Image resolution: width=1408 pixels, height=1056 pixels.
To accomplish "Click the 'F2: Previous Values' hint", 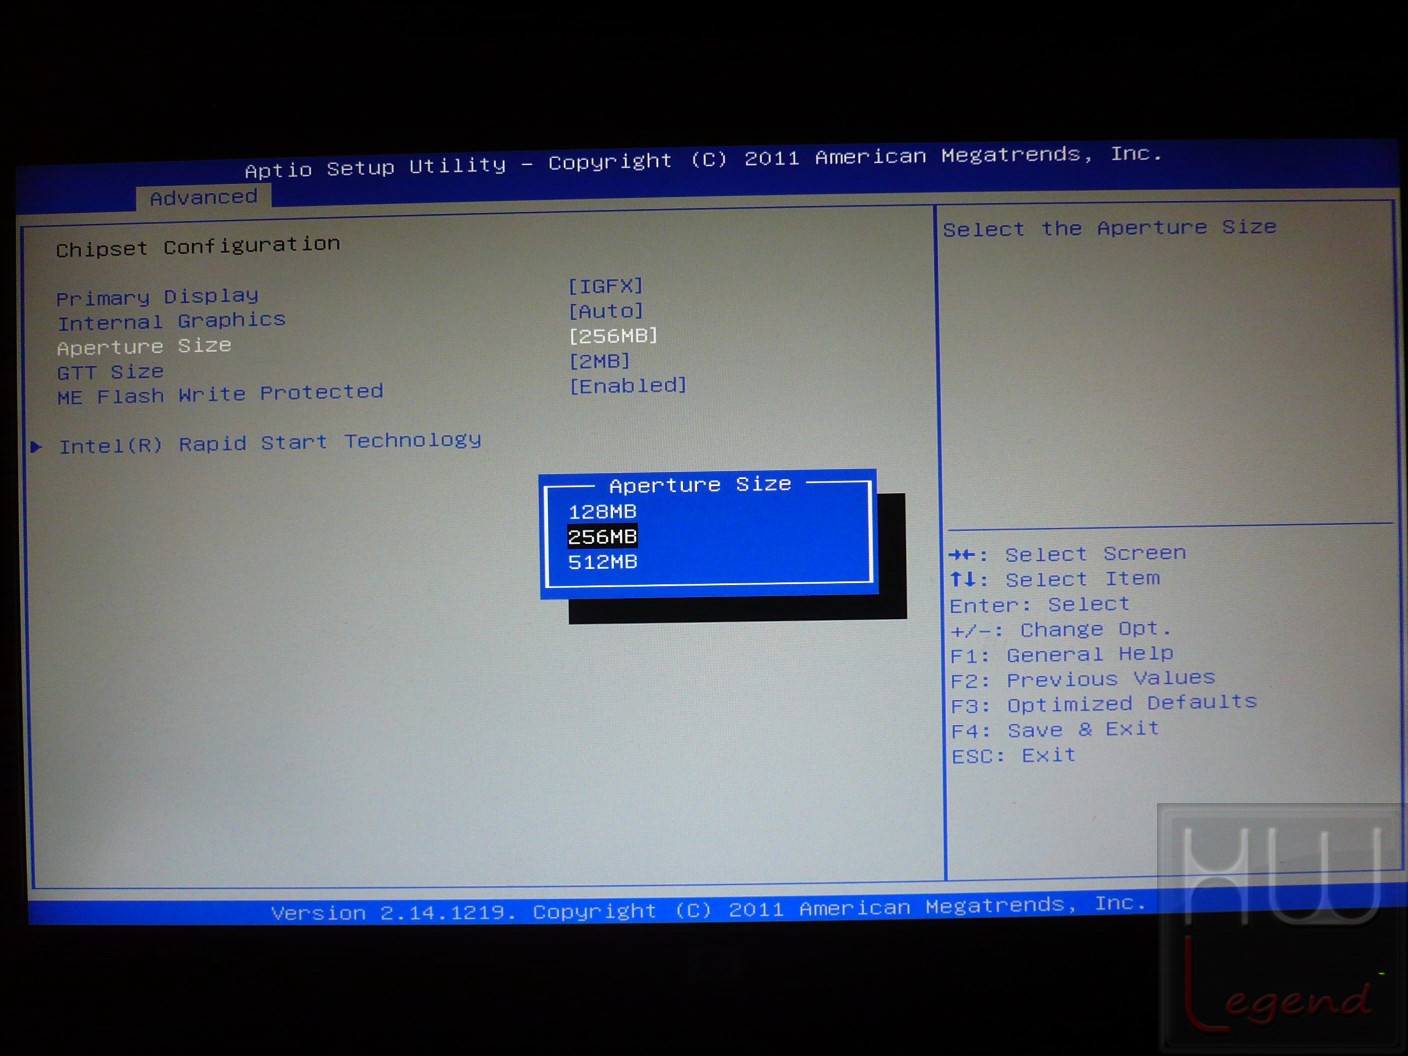I will [x=1083, y=680].
